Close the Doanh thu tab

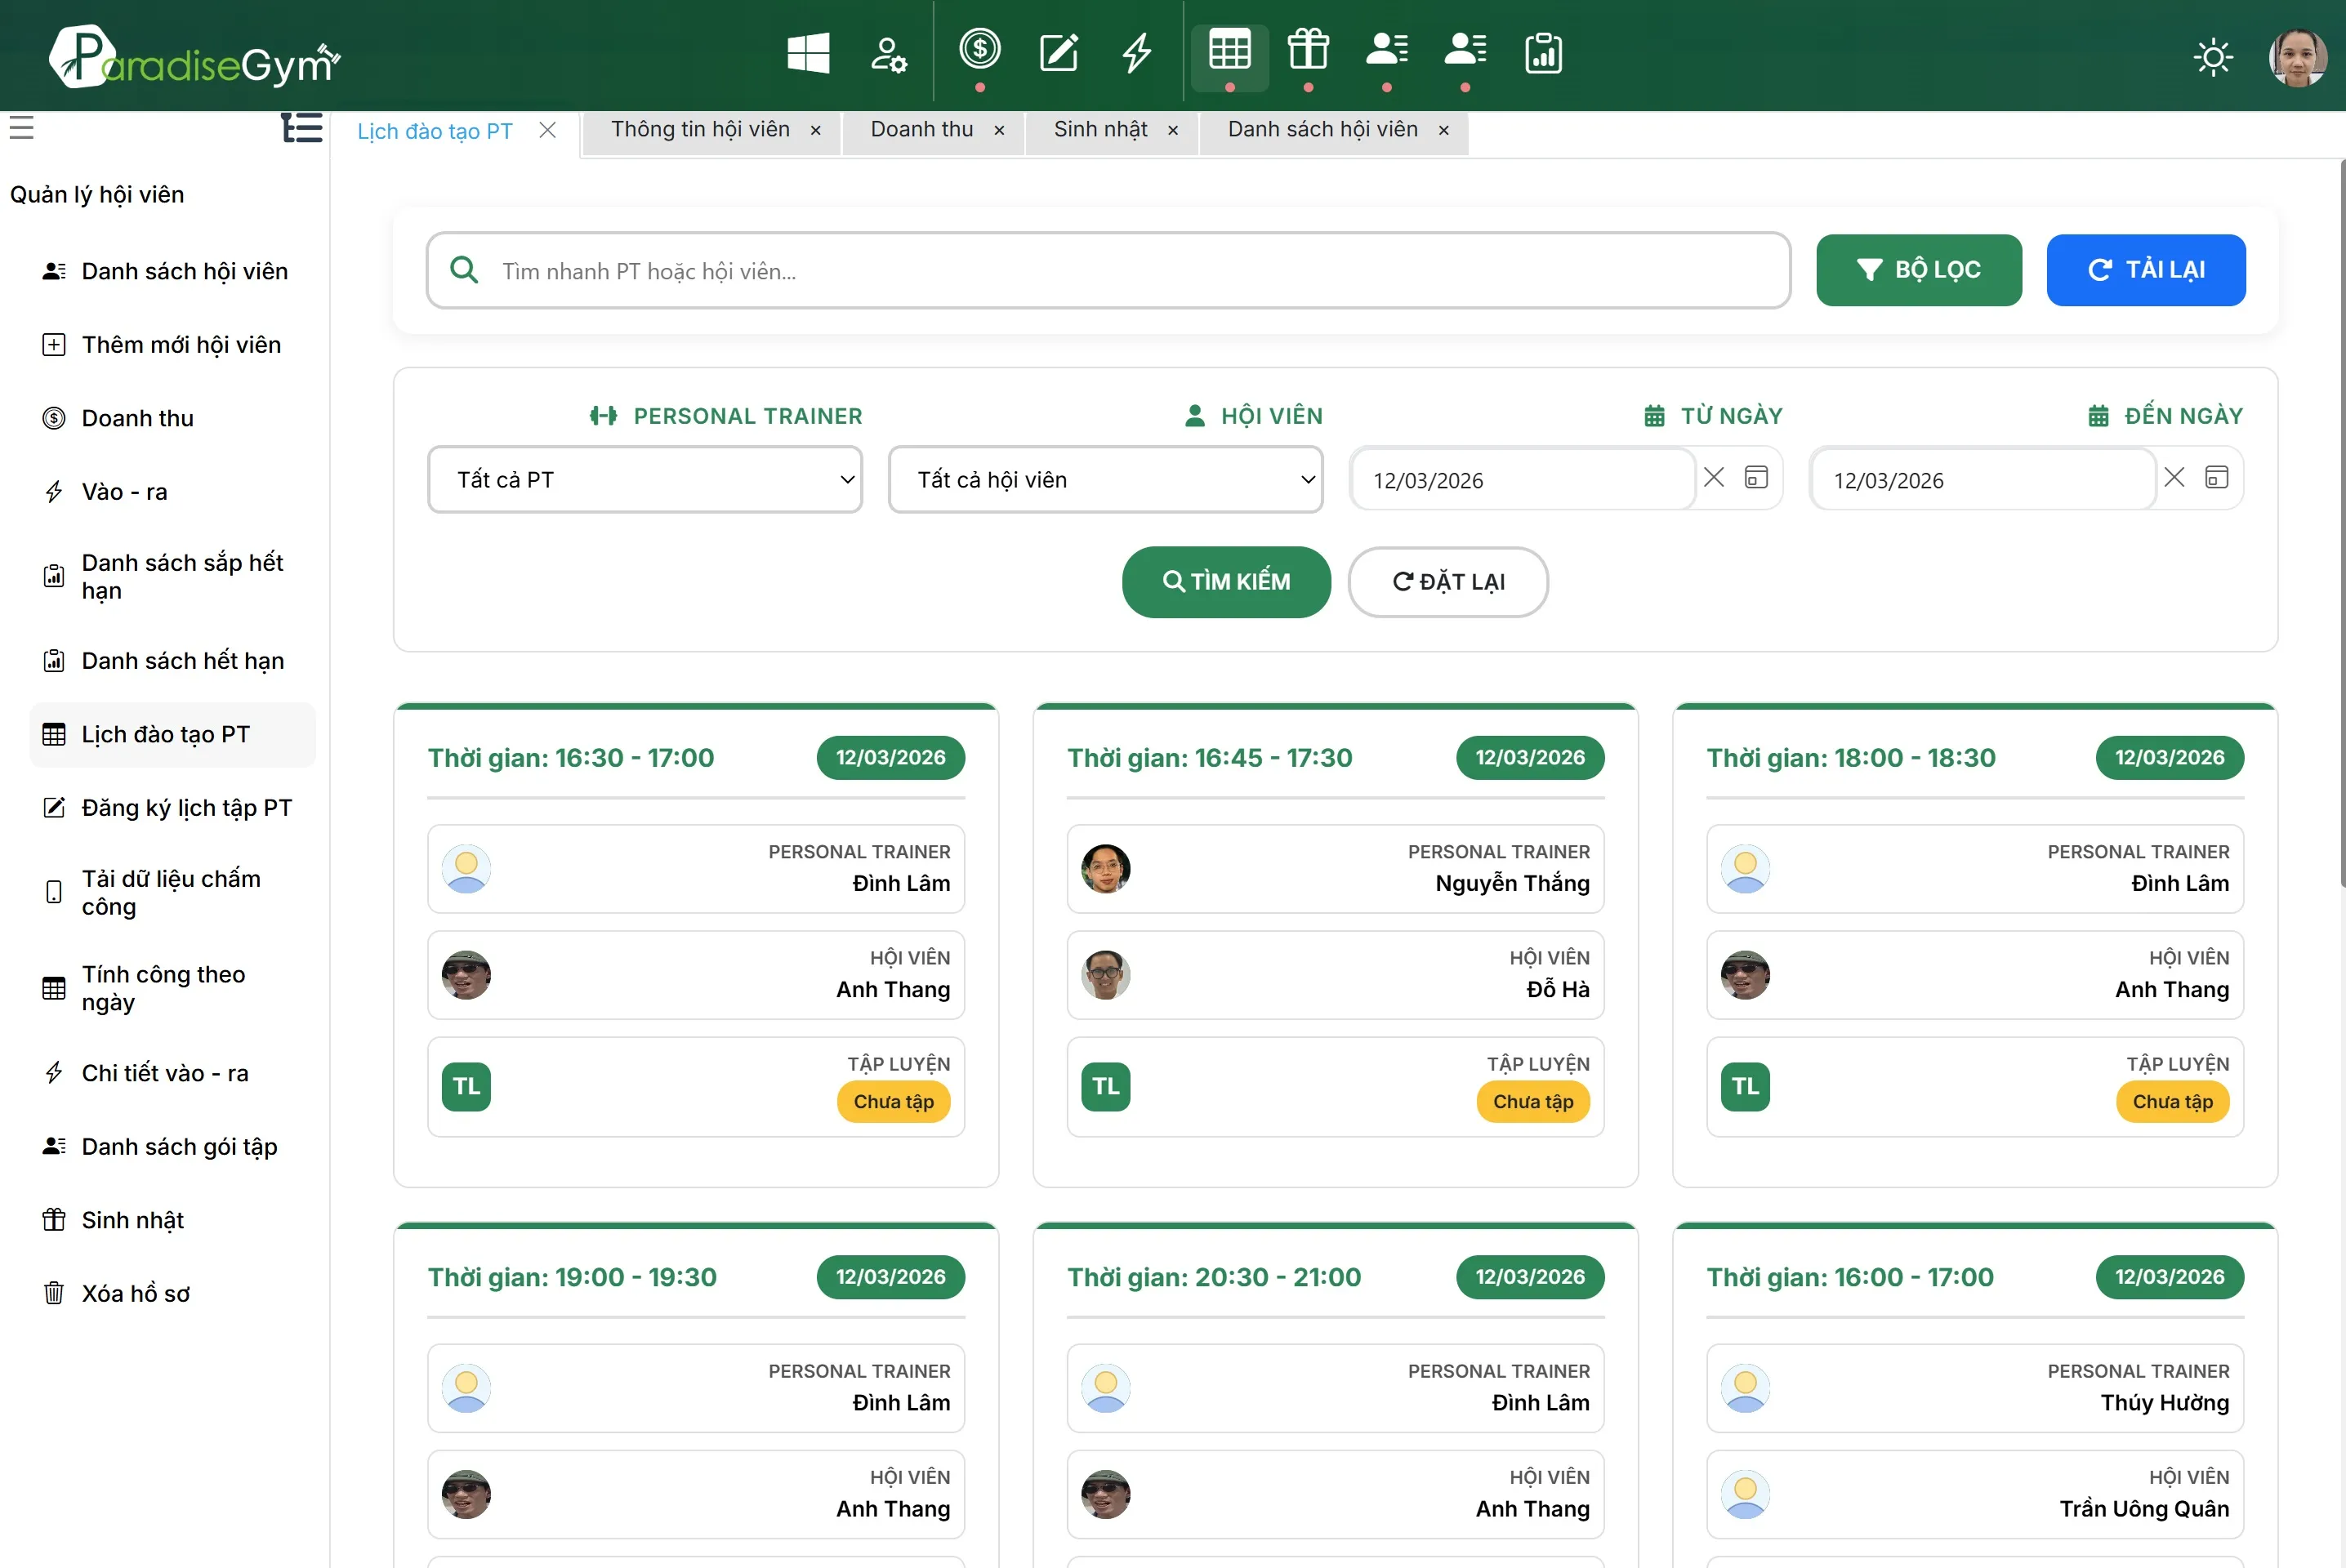[999, 131]
